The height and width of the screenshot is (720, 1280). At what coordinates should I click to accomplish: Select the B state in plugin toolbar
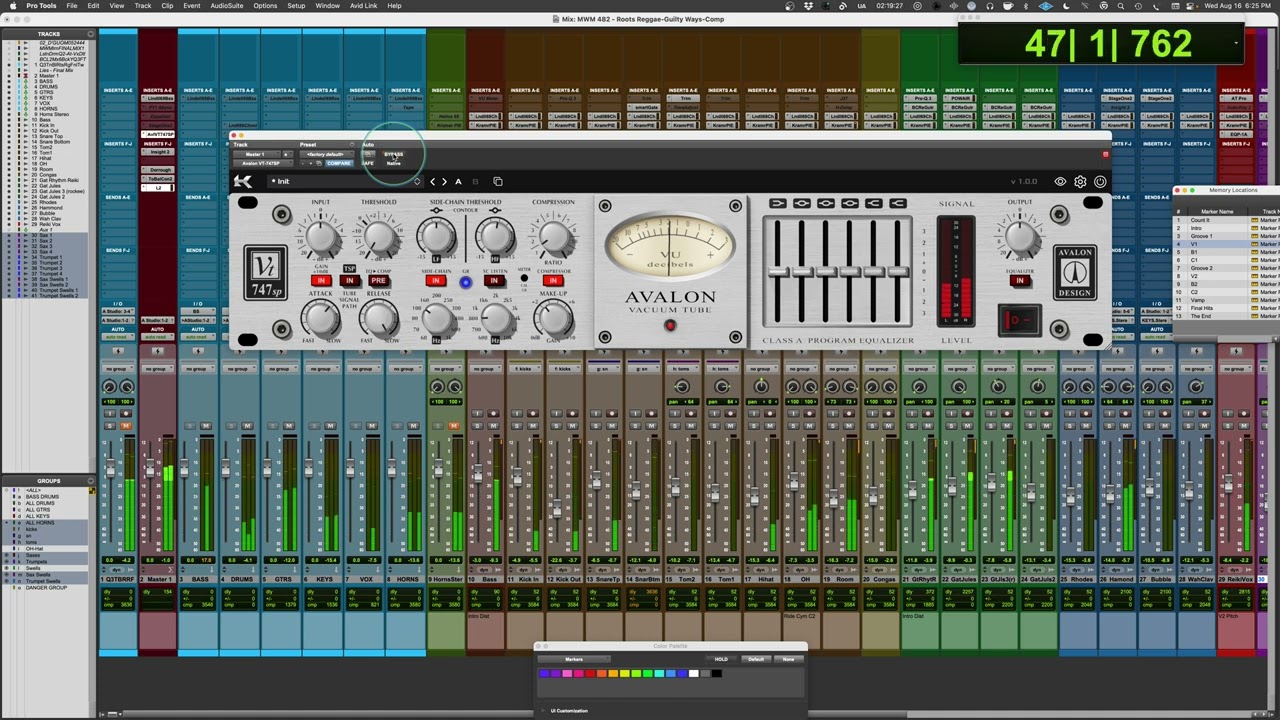[x=475, y=181]
